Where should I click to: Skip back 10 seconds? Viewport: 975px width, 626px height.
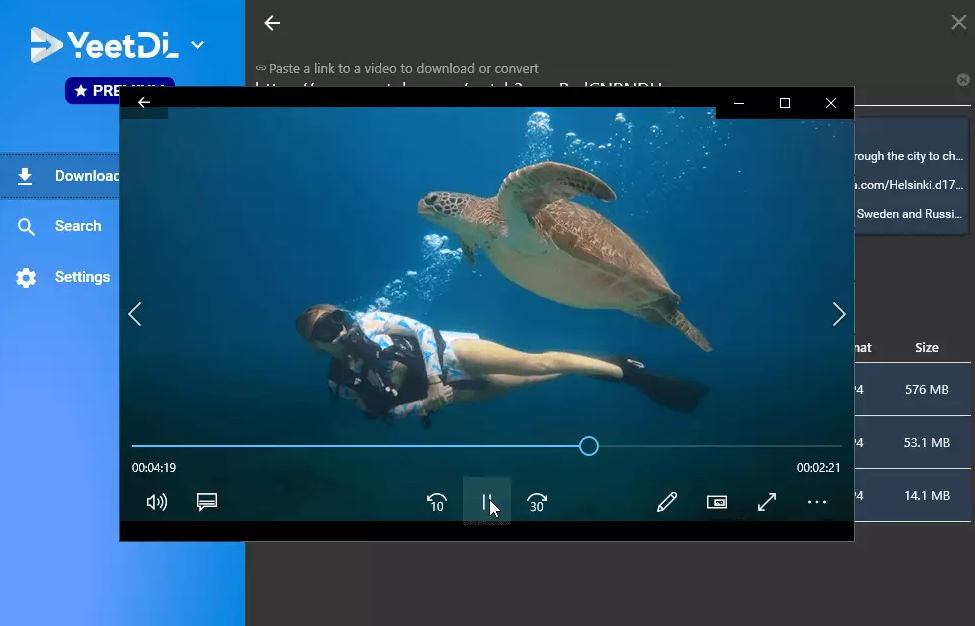436,502
